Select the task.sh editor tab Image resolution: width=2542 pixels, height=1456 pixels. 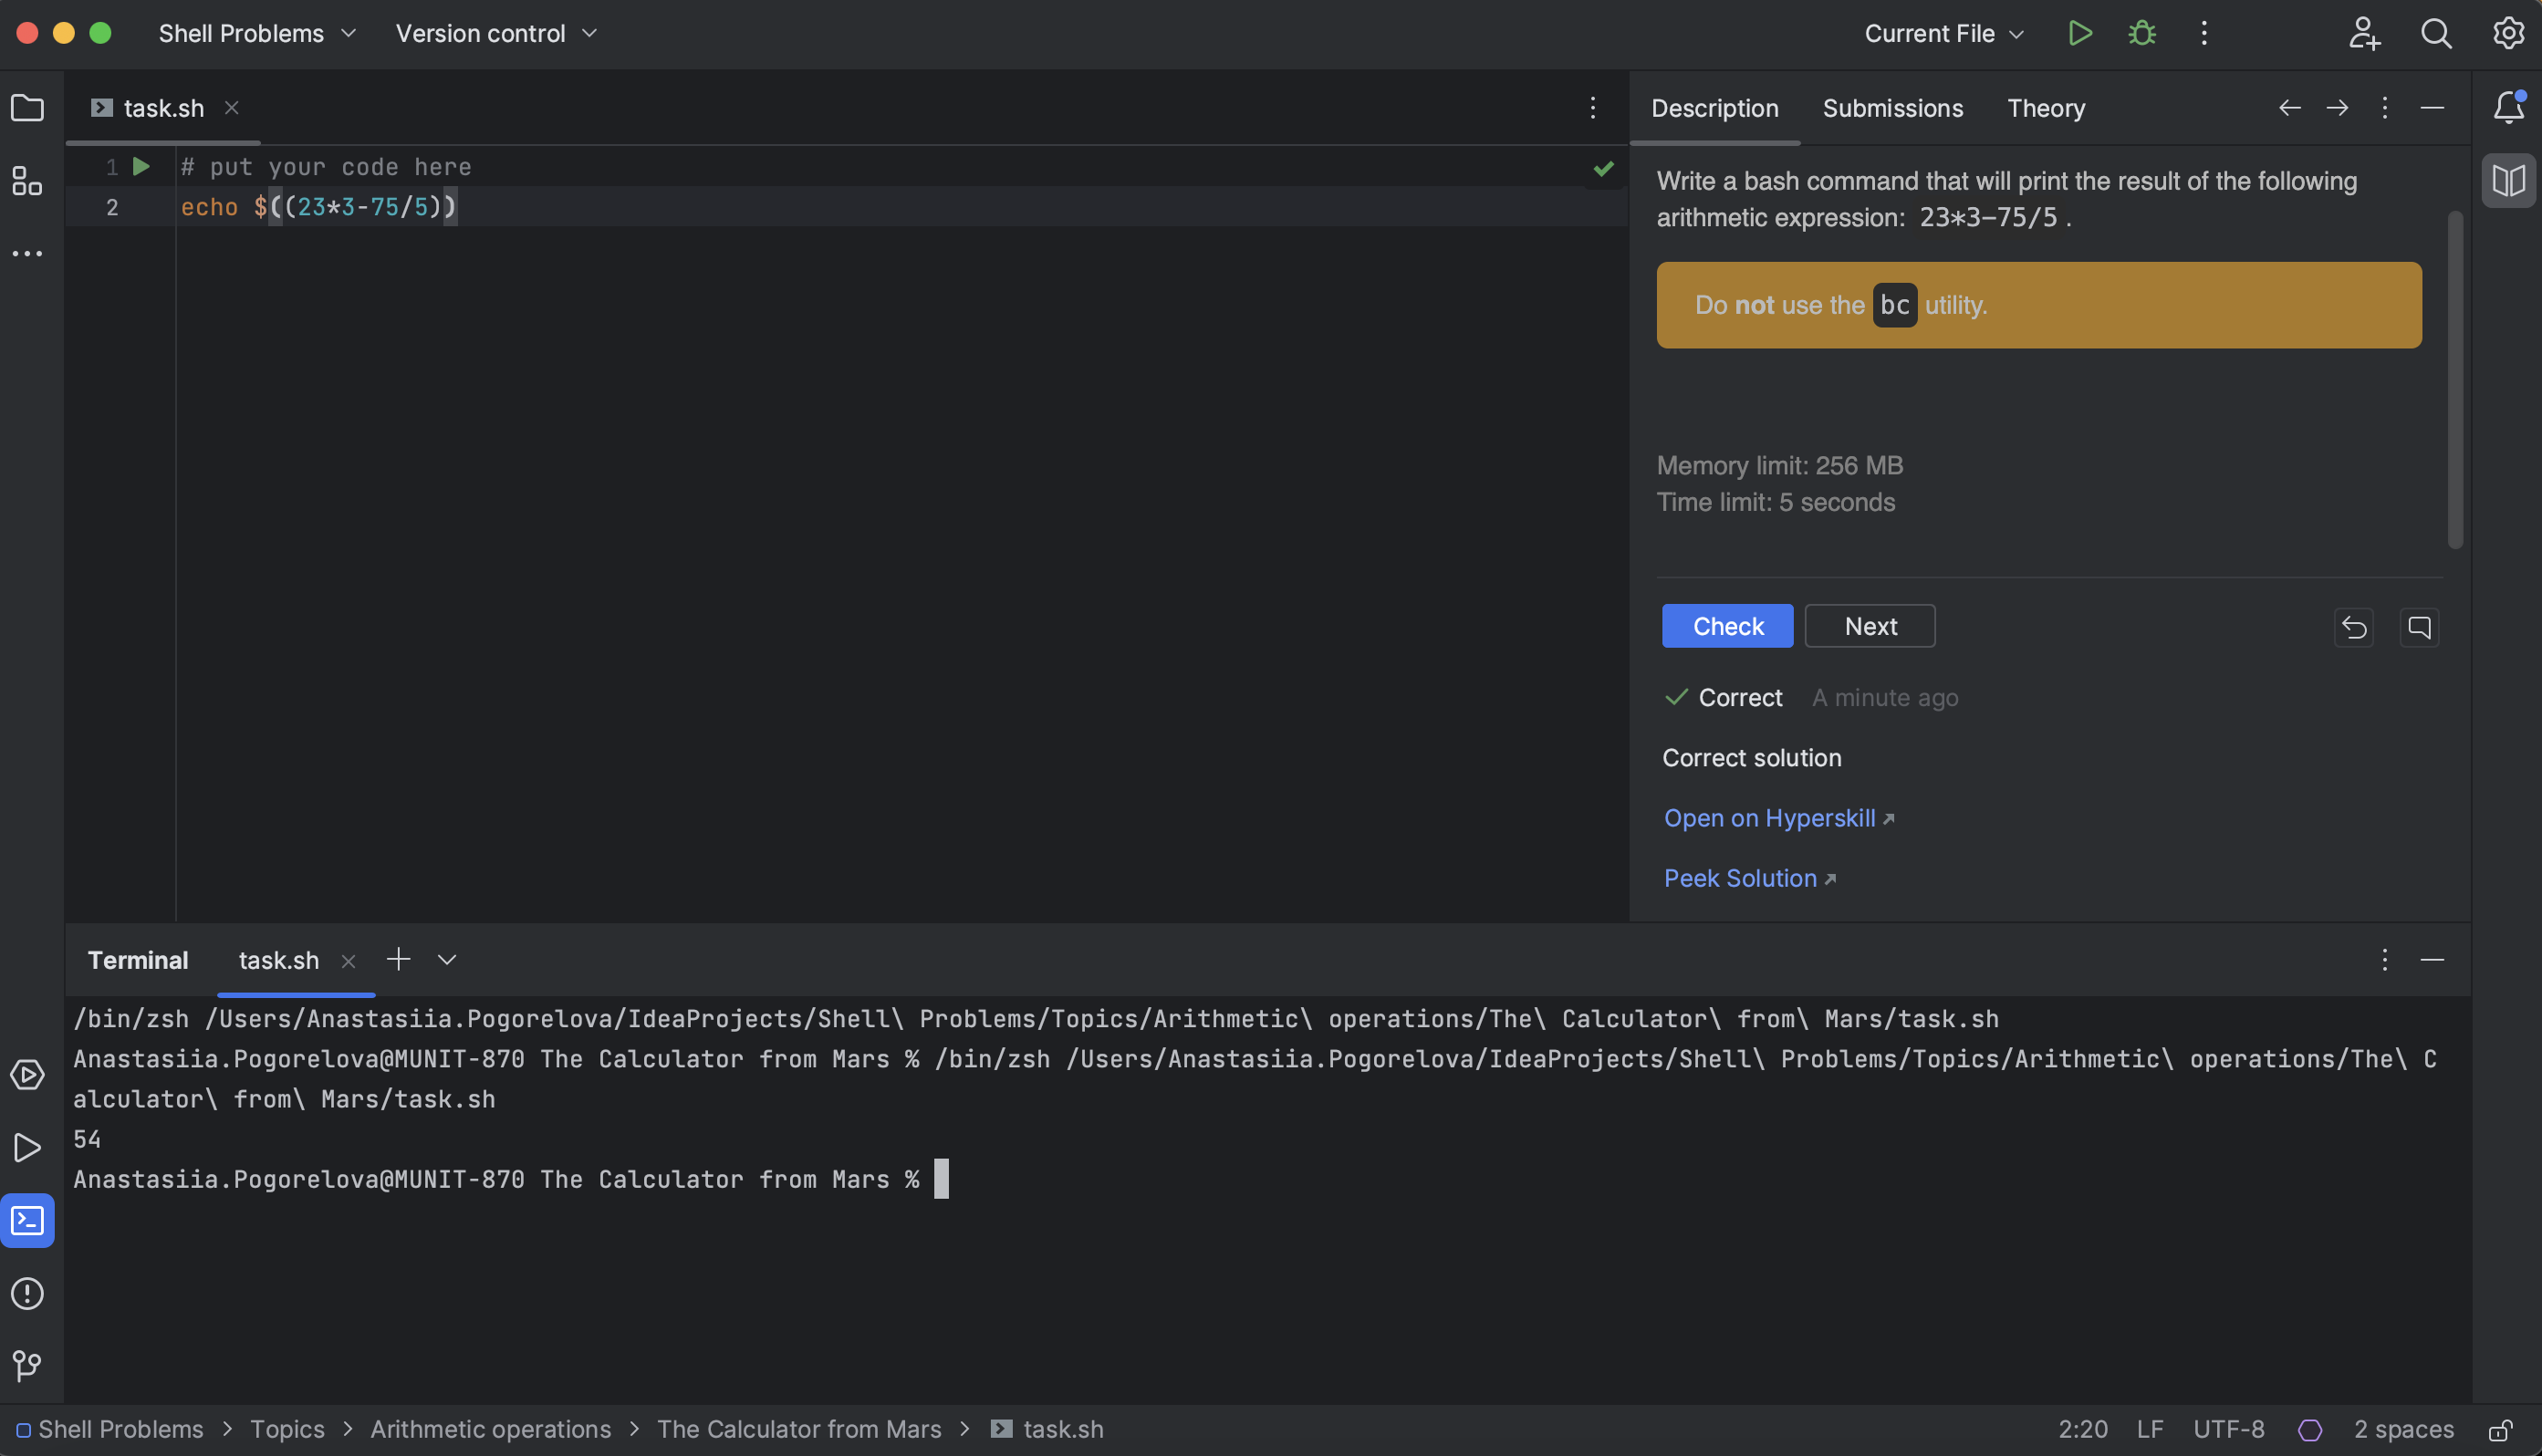(163, 108)
